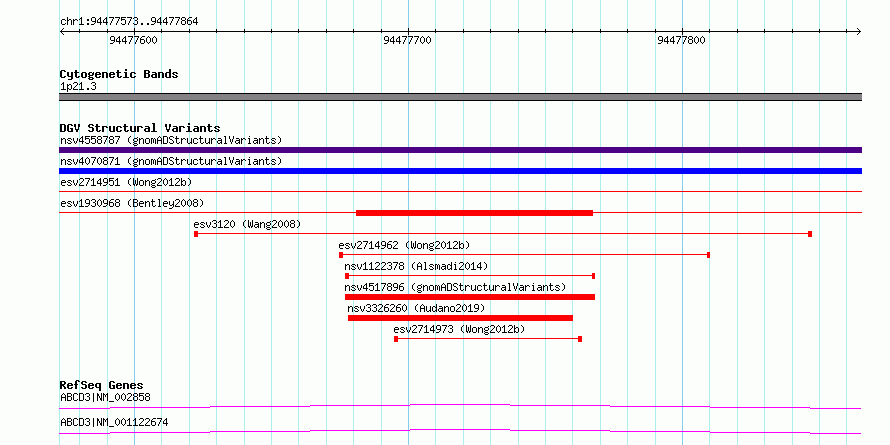Screen dimensions: 890x445
Task: Open variant nsv1122378 (Alsmadi2014) label
Action: [x=416, y=266]
